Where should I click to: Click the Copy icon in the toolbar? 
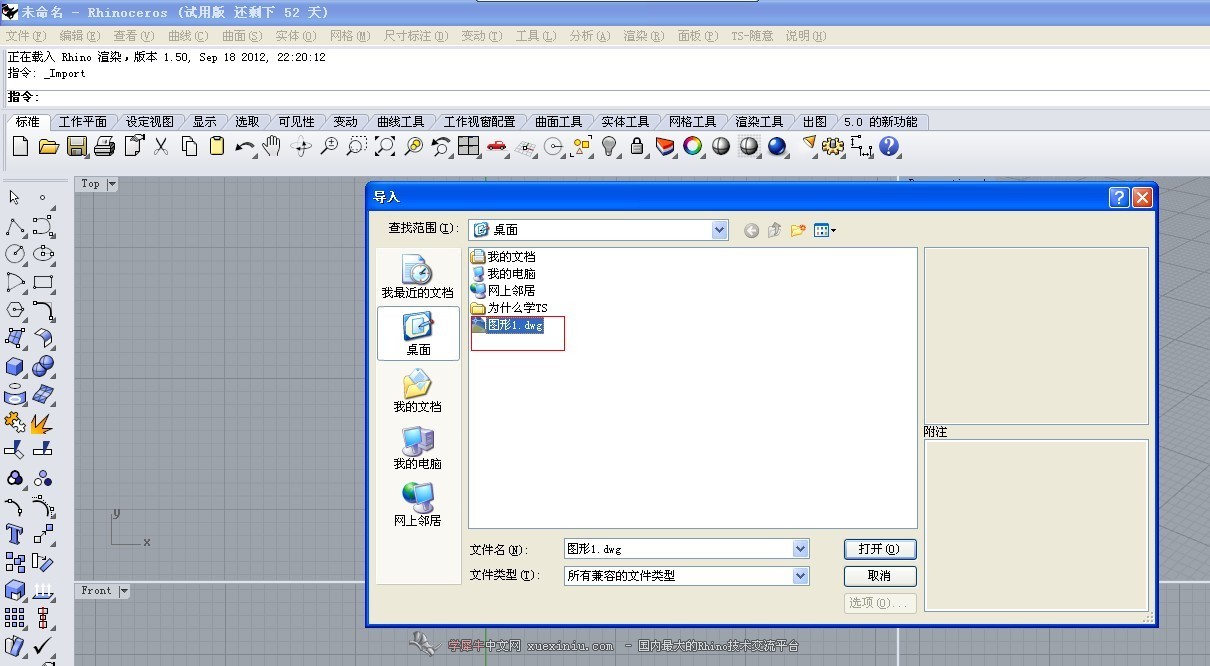pos(189,147)
